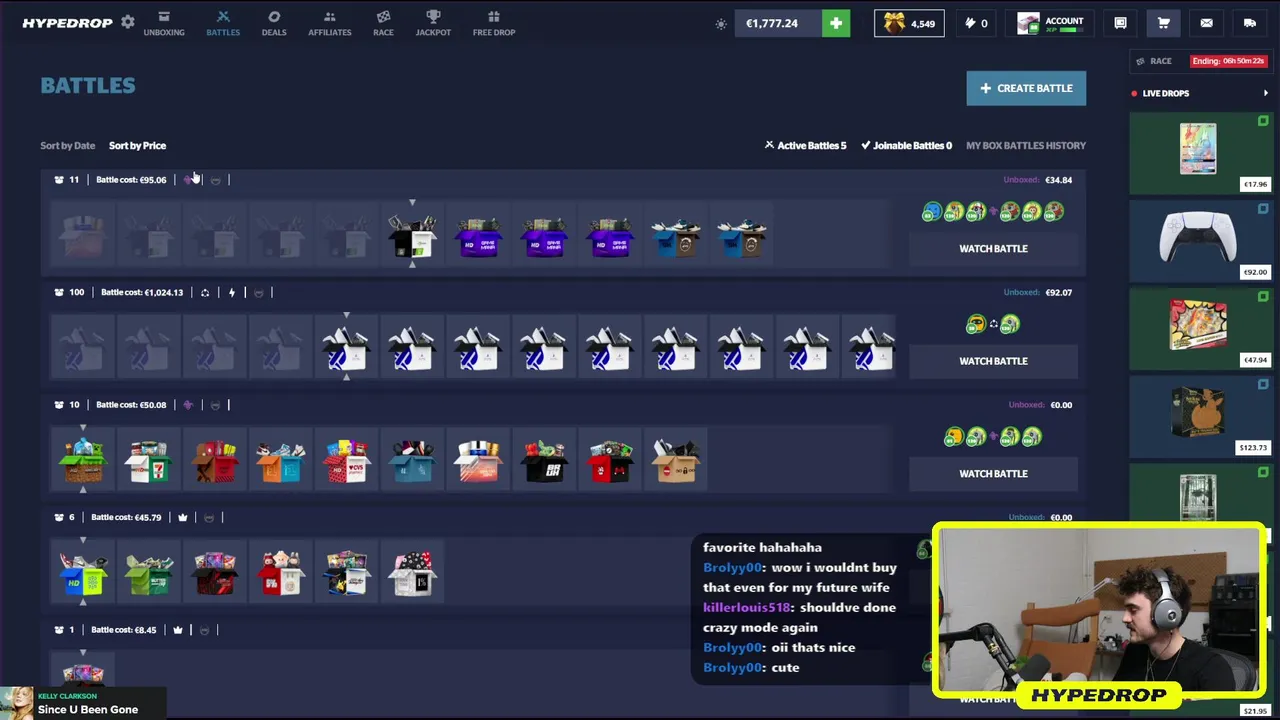Click the last sneaker box in €95.06 battle
This screenshot has width=1280, height=720.
[741, 237]
